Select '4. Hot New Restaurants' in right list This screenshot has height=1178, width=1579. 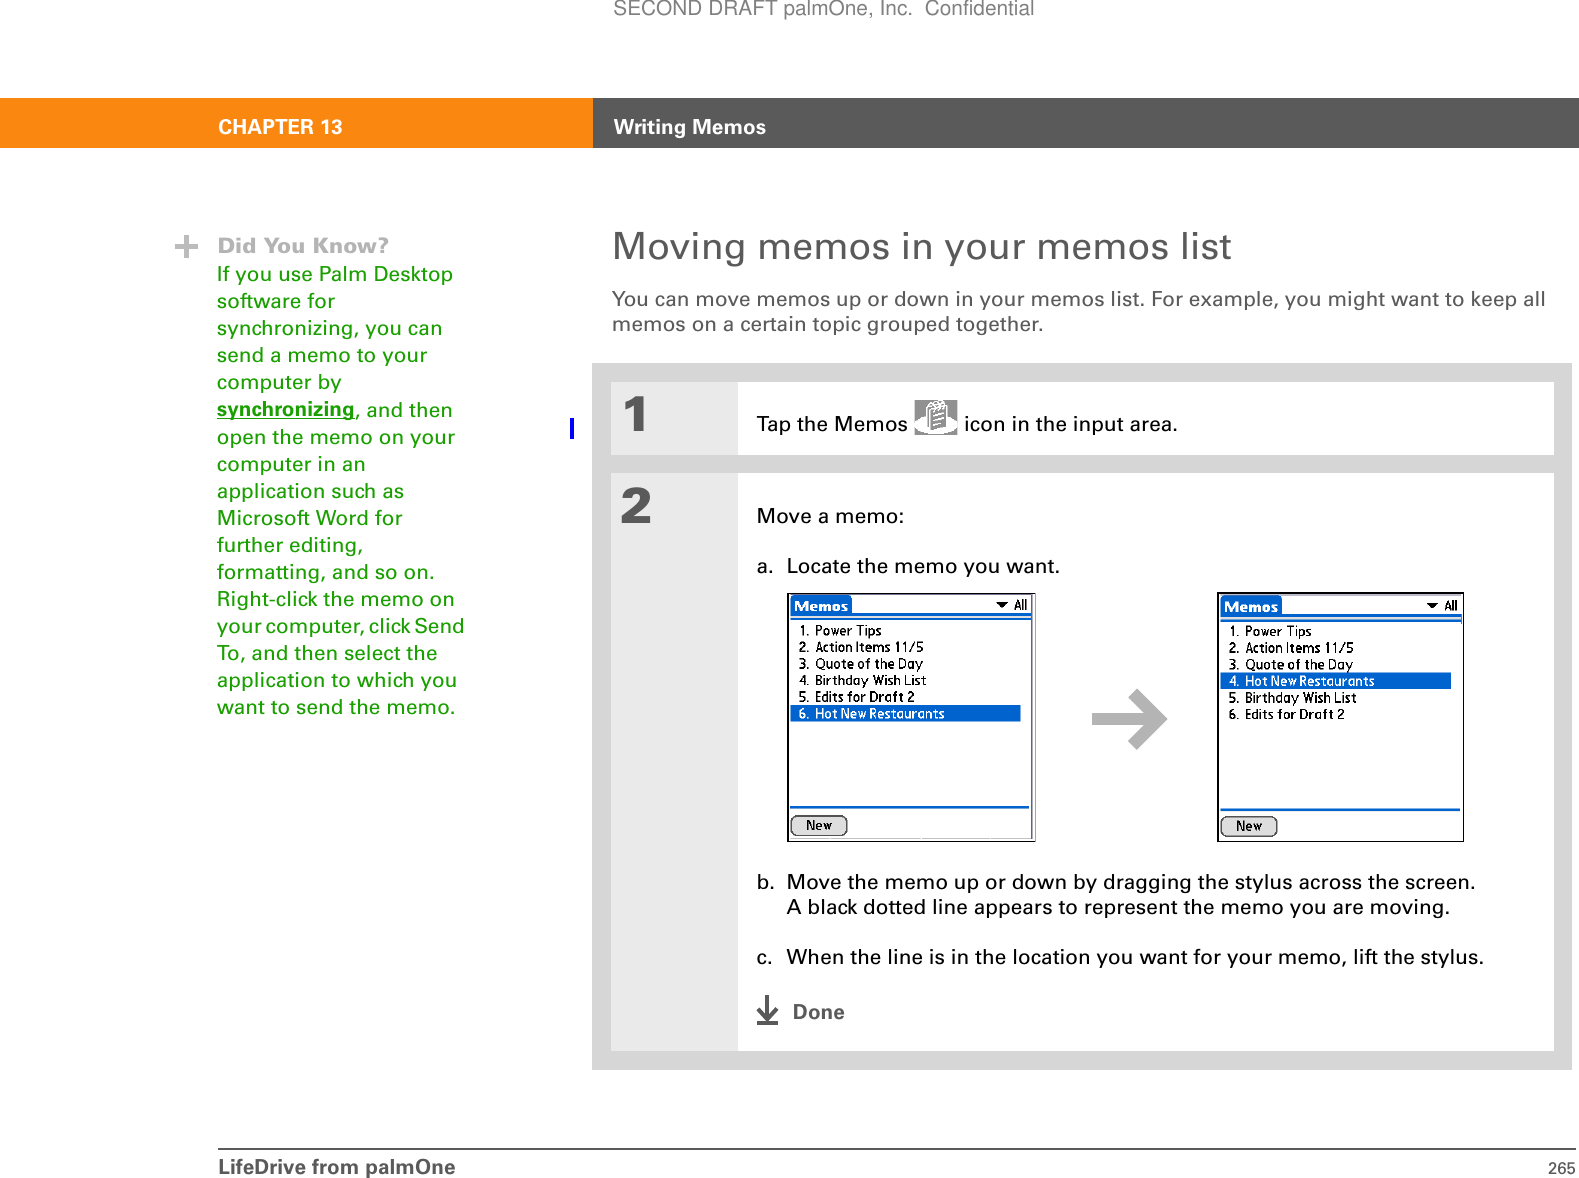[x=1335, y=681]
